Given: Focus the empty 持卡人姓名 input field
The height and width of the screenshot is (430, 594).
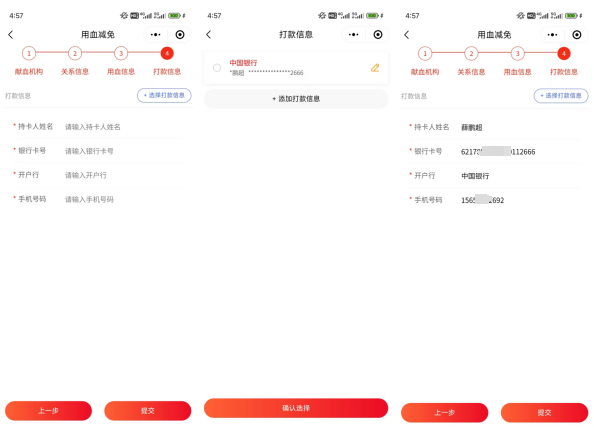Looking at the screenshot, I should pyautogui.click(x=123, y=127).
